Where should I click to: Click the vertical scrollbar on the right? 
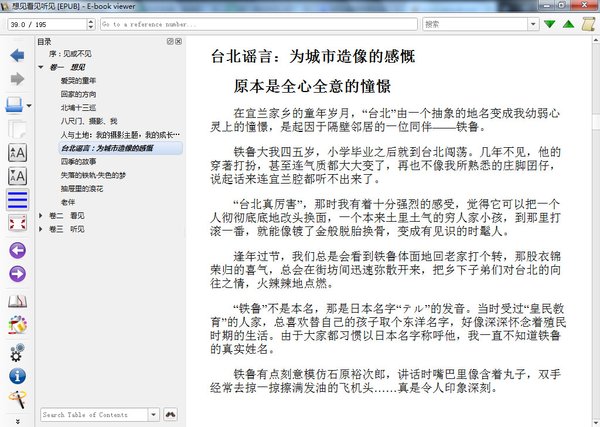coord(596,233)
